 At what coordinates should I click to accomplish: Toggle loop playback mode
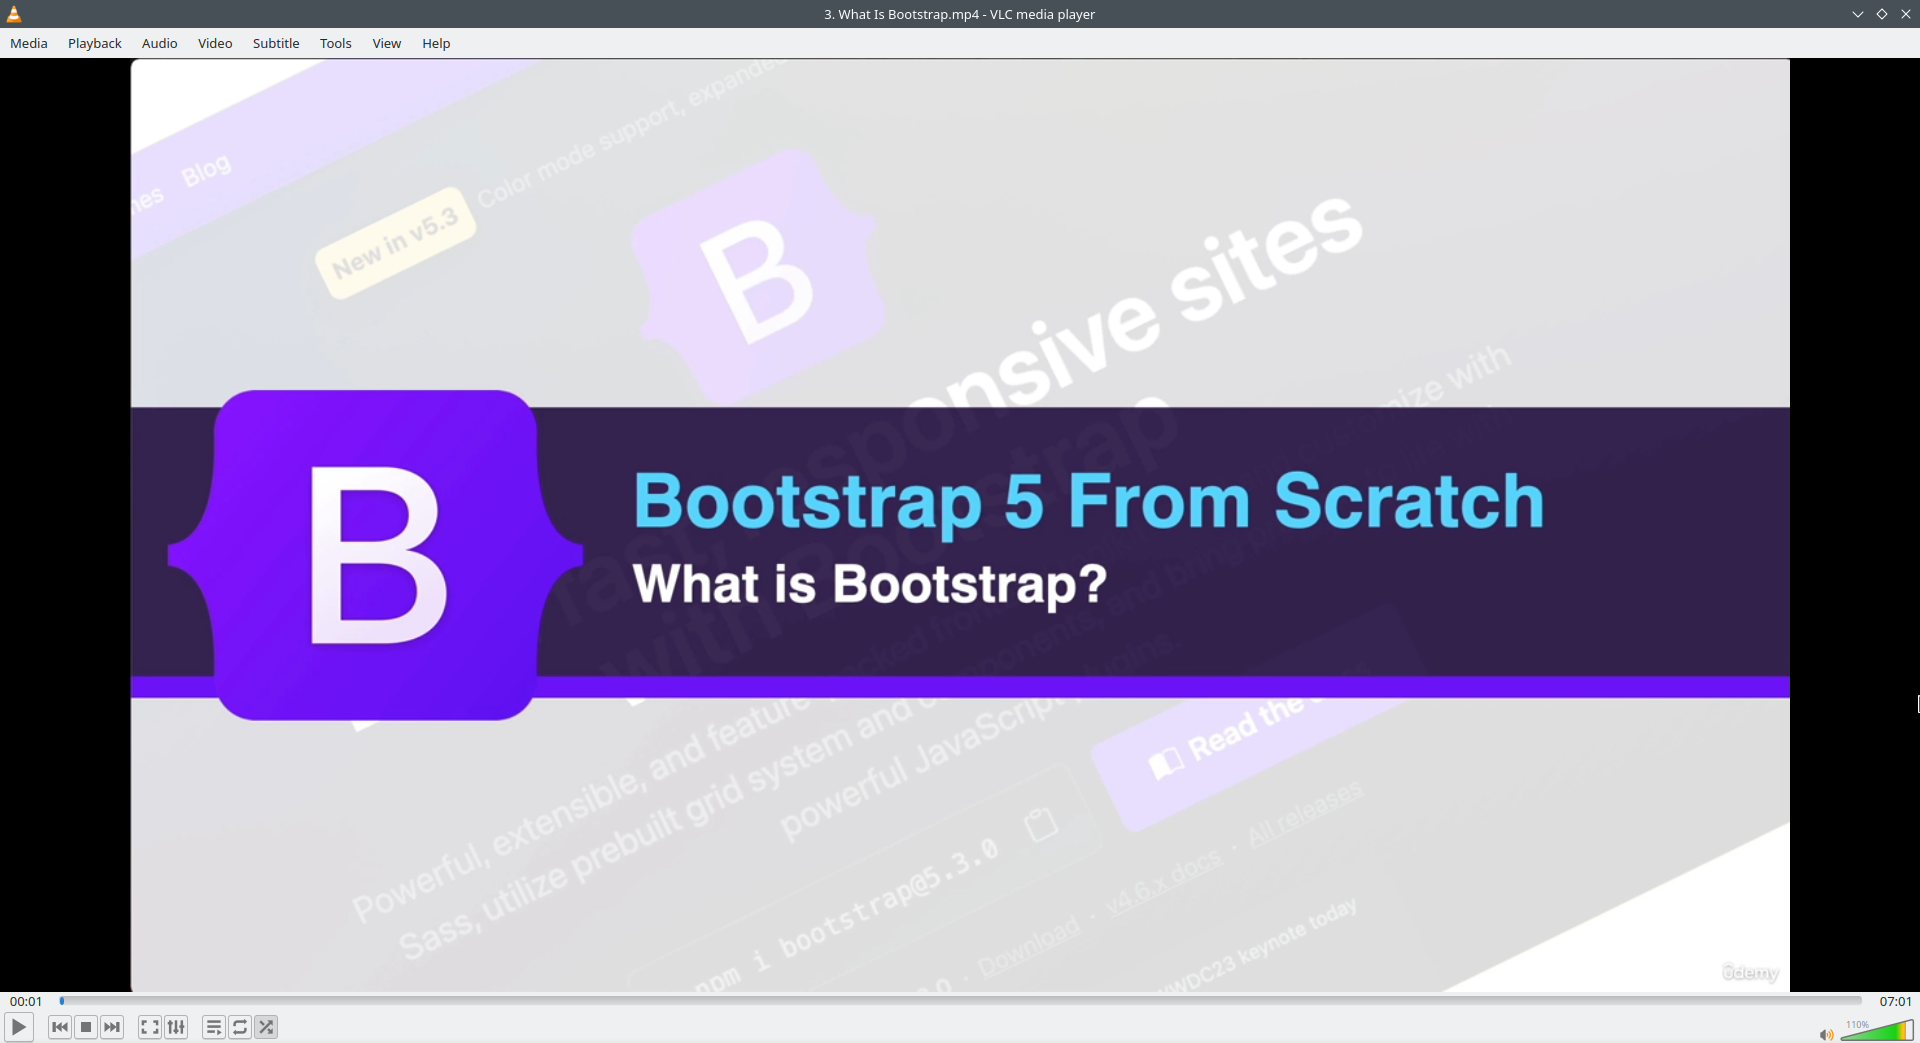pyautogui.click(x=239, y=1026)
